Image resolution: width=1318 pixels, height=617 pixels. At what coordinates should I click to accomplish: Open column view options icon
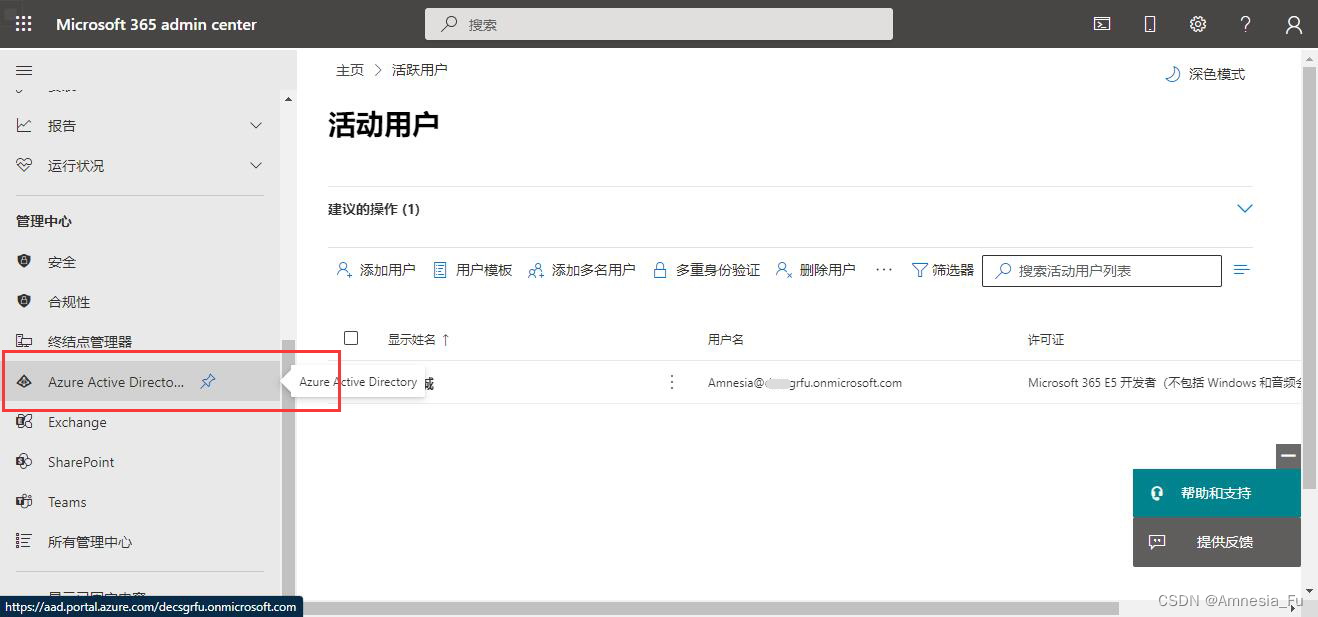pyautogui.click(x=1242, y=270)
